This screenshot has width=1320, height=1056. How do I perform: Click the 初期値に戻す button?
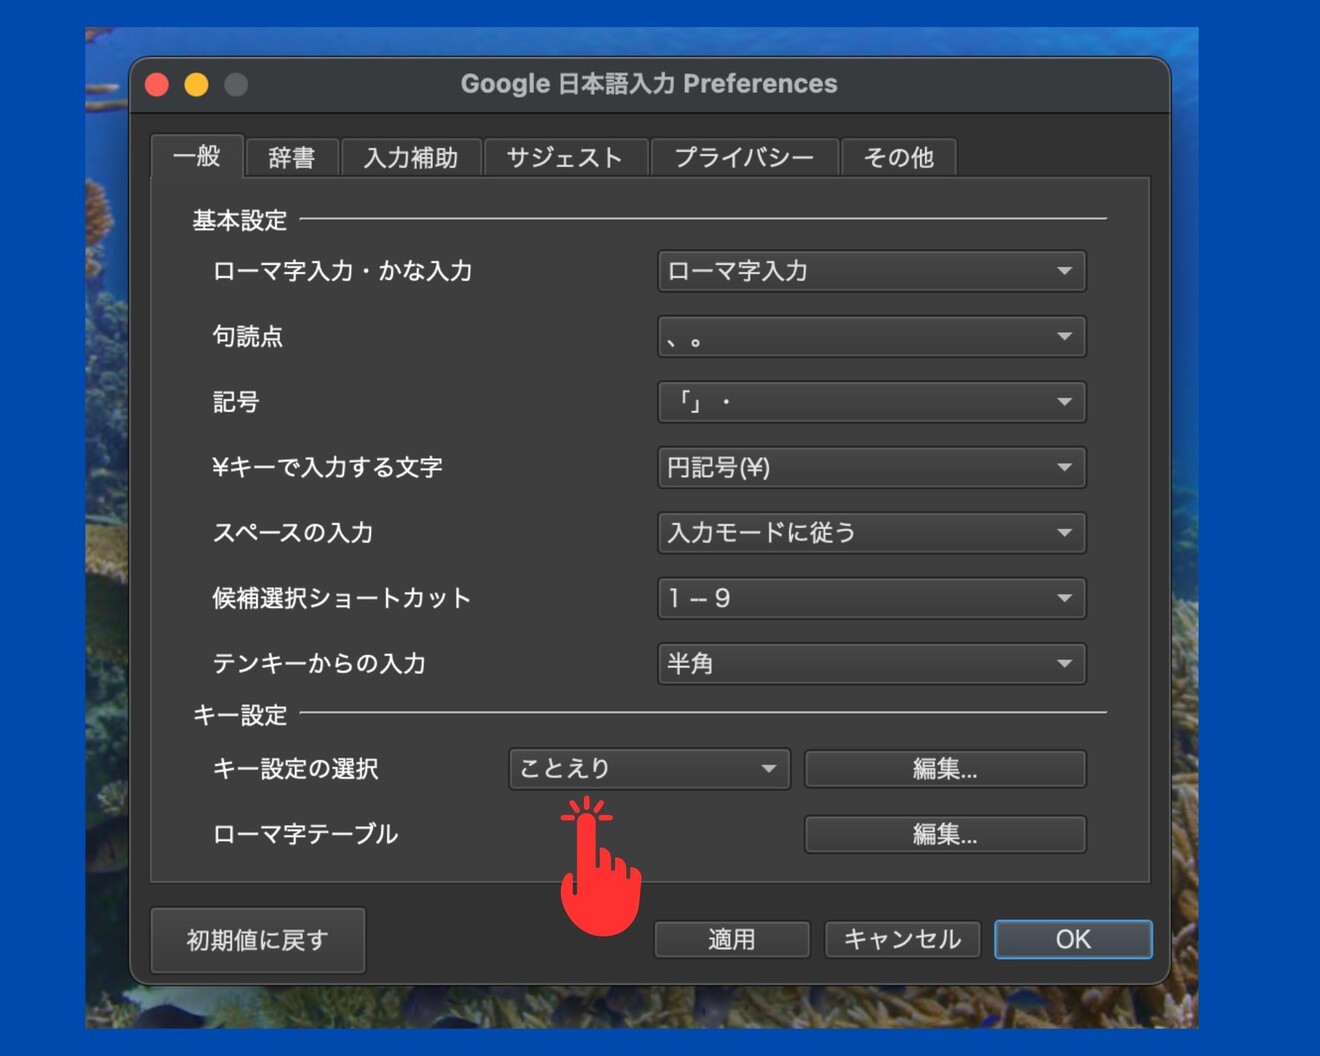click(258, 940)
